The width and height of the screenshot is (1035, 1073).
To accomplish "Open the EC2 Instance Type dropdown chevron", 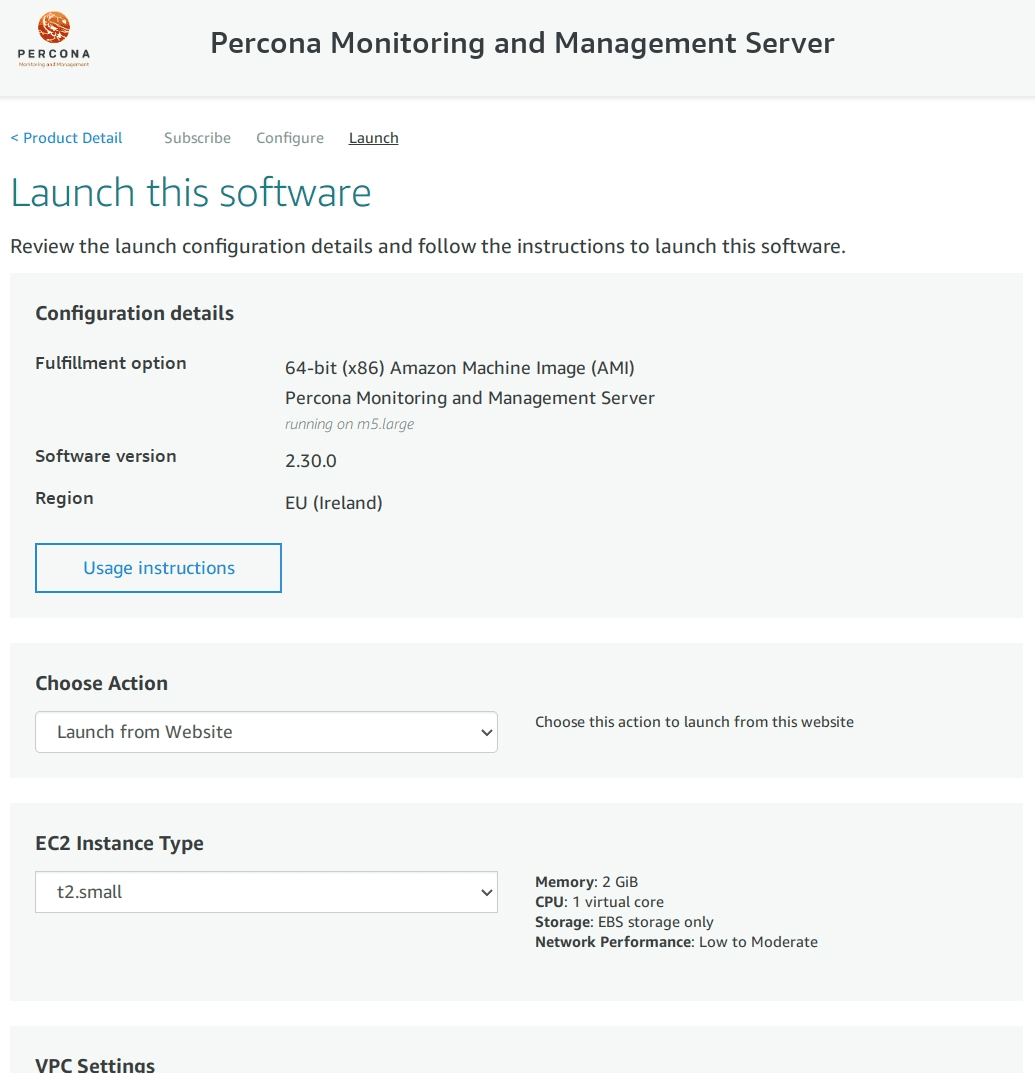I will pos(487,892).
